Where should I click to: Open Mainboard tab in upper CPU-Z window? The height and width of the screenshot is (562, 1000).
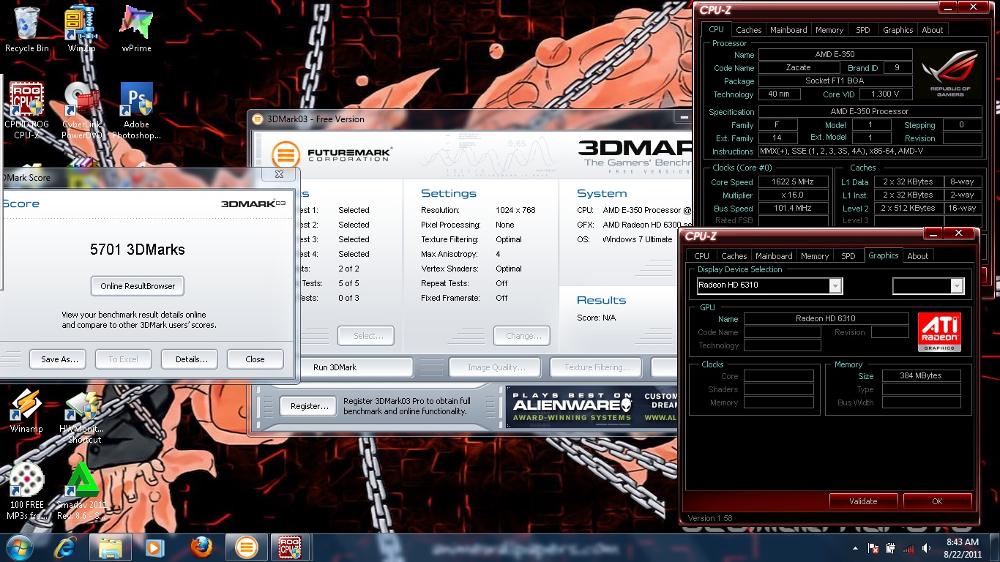pos(788,30)
